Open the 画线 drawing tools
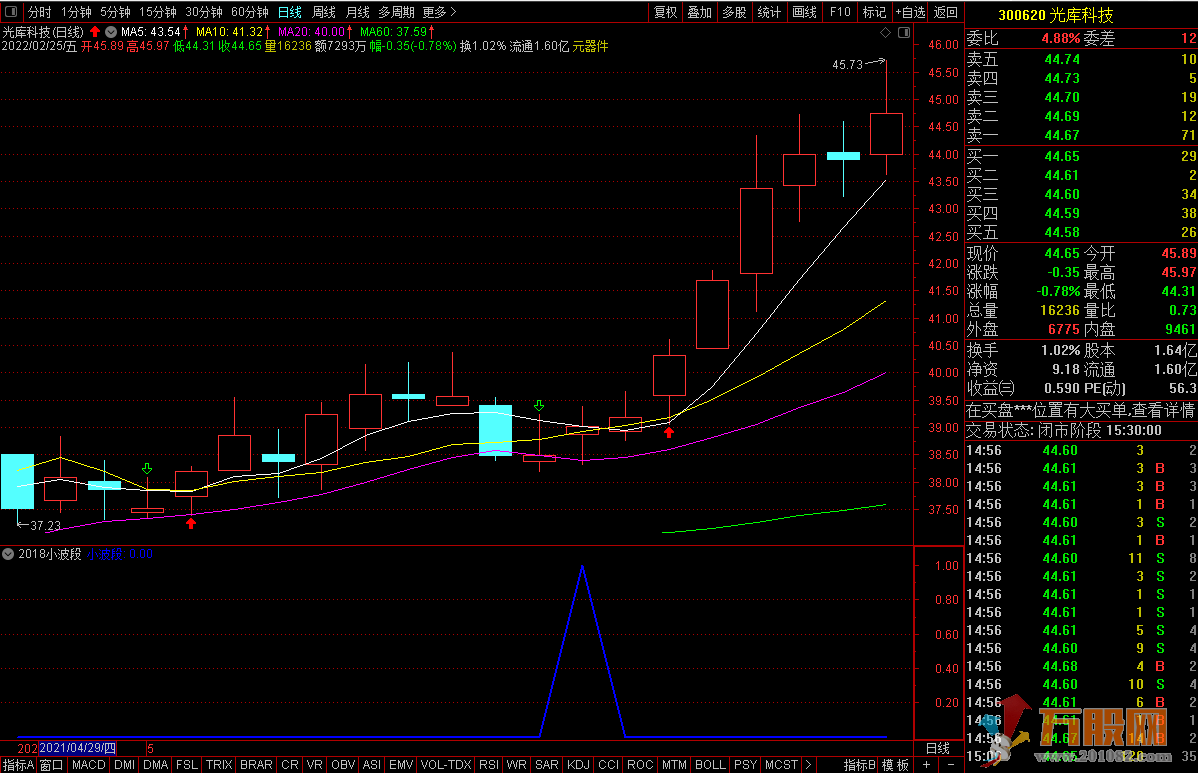This screenshot has width=1198, height=773. pos(805,11)
